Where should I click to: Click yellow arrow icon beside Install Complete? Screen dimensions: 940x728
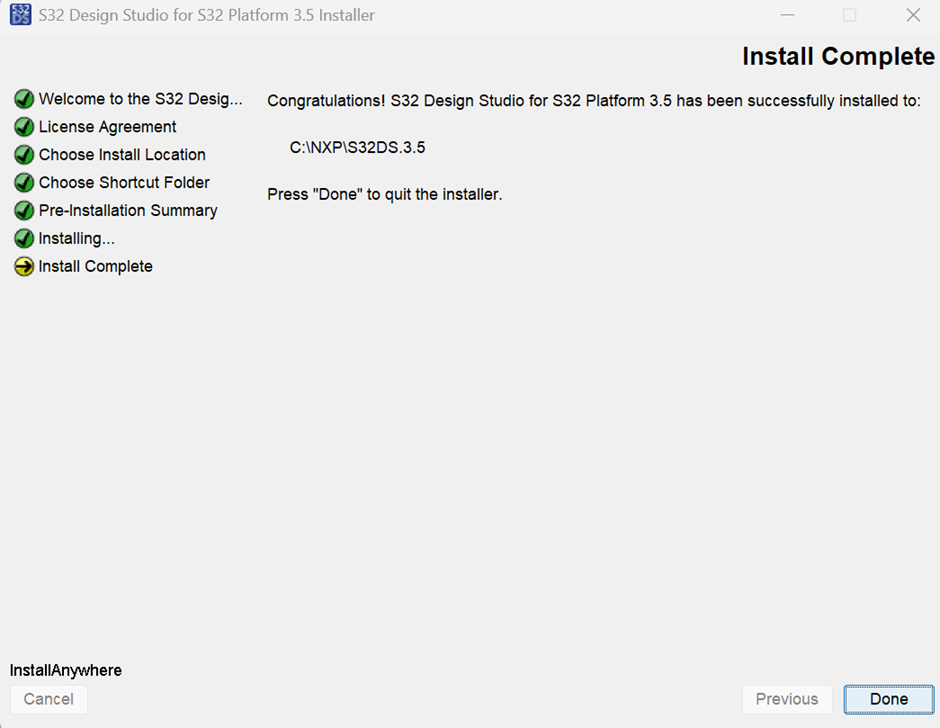tap(24, 266)
